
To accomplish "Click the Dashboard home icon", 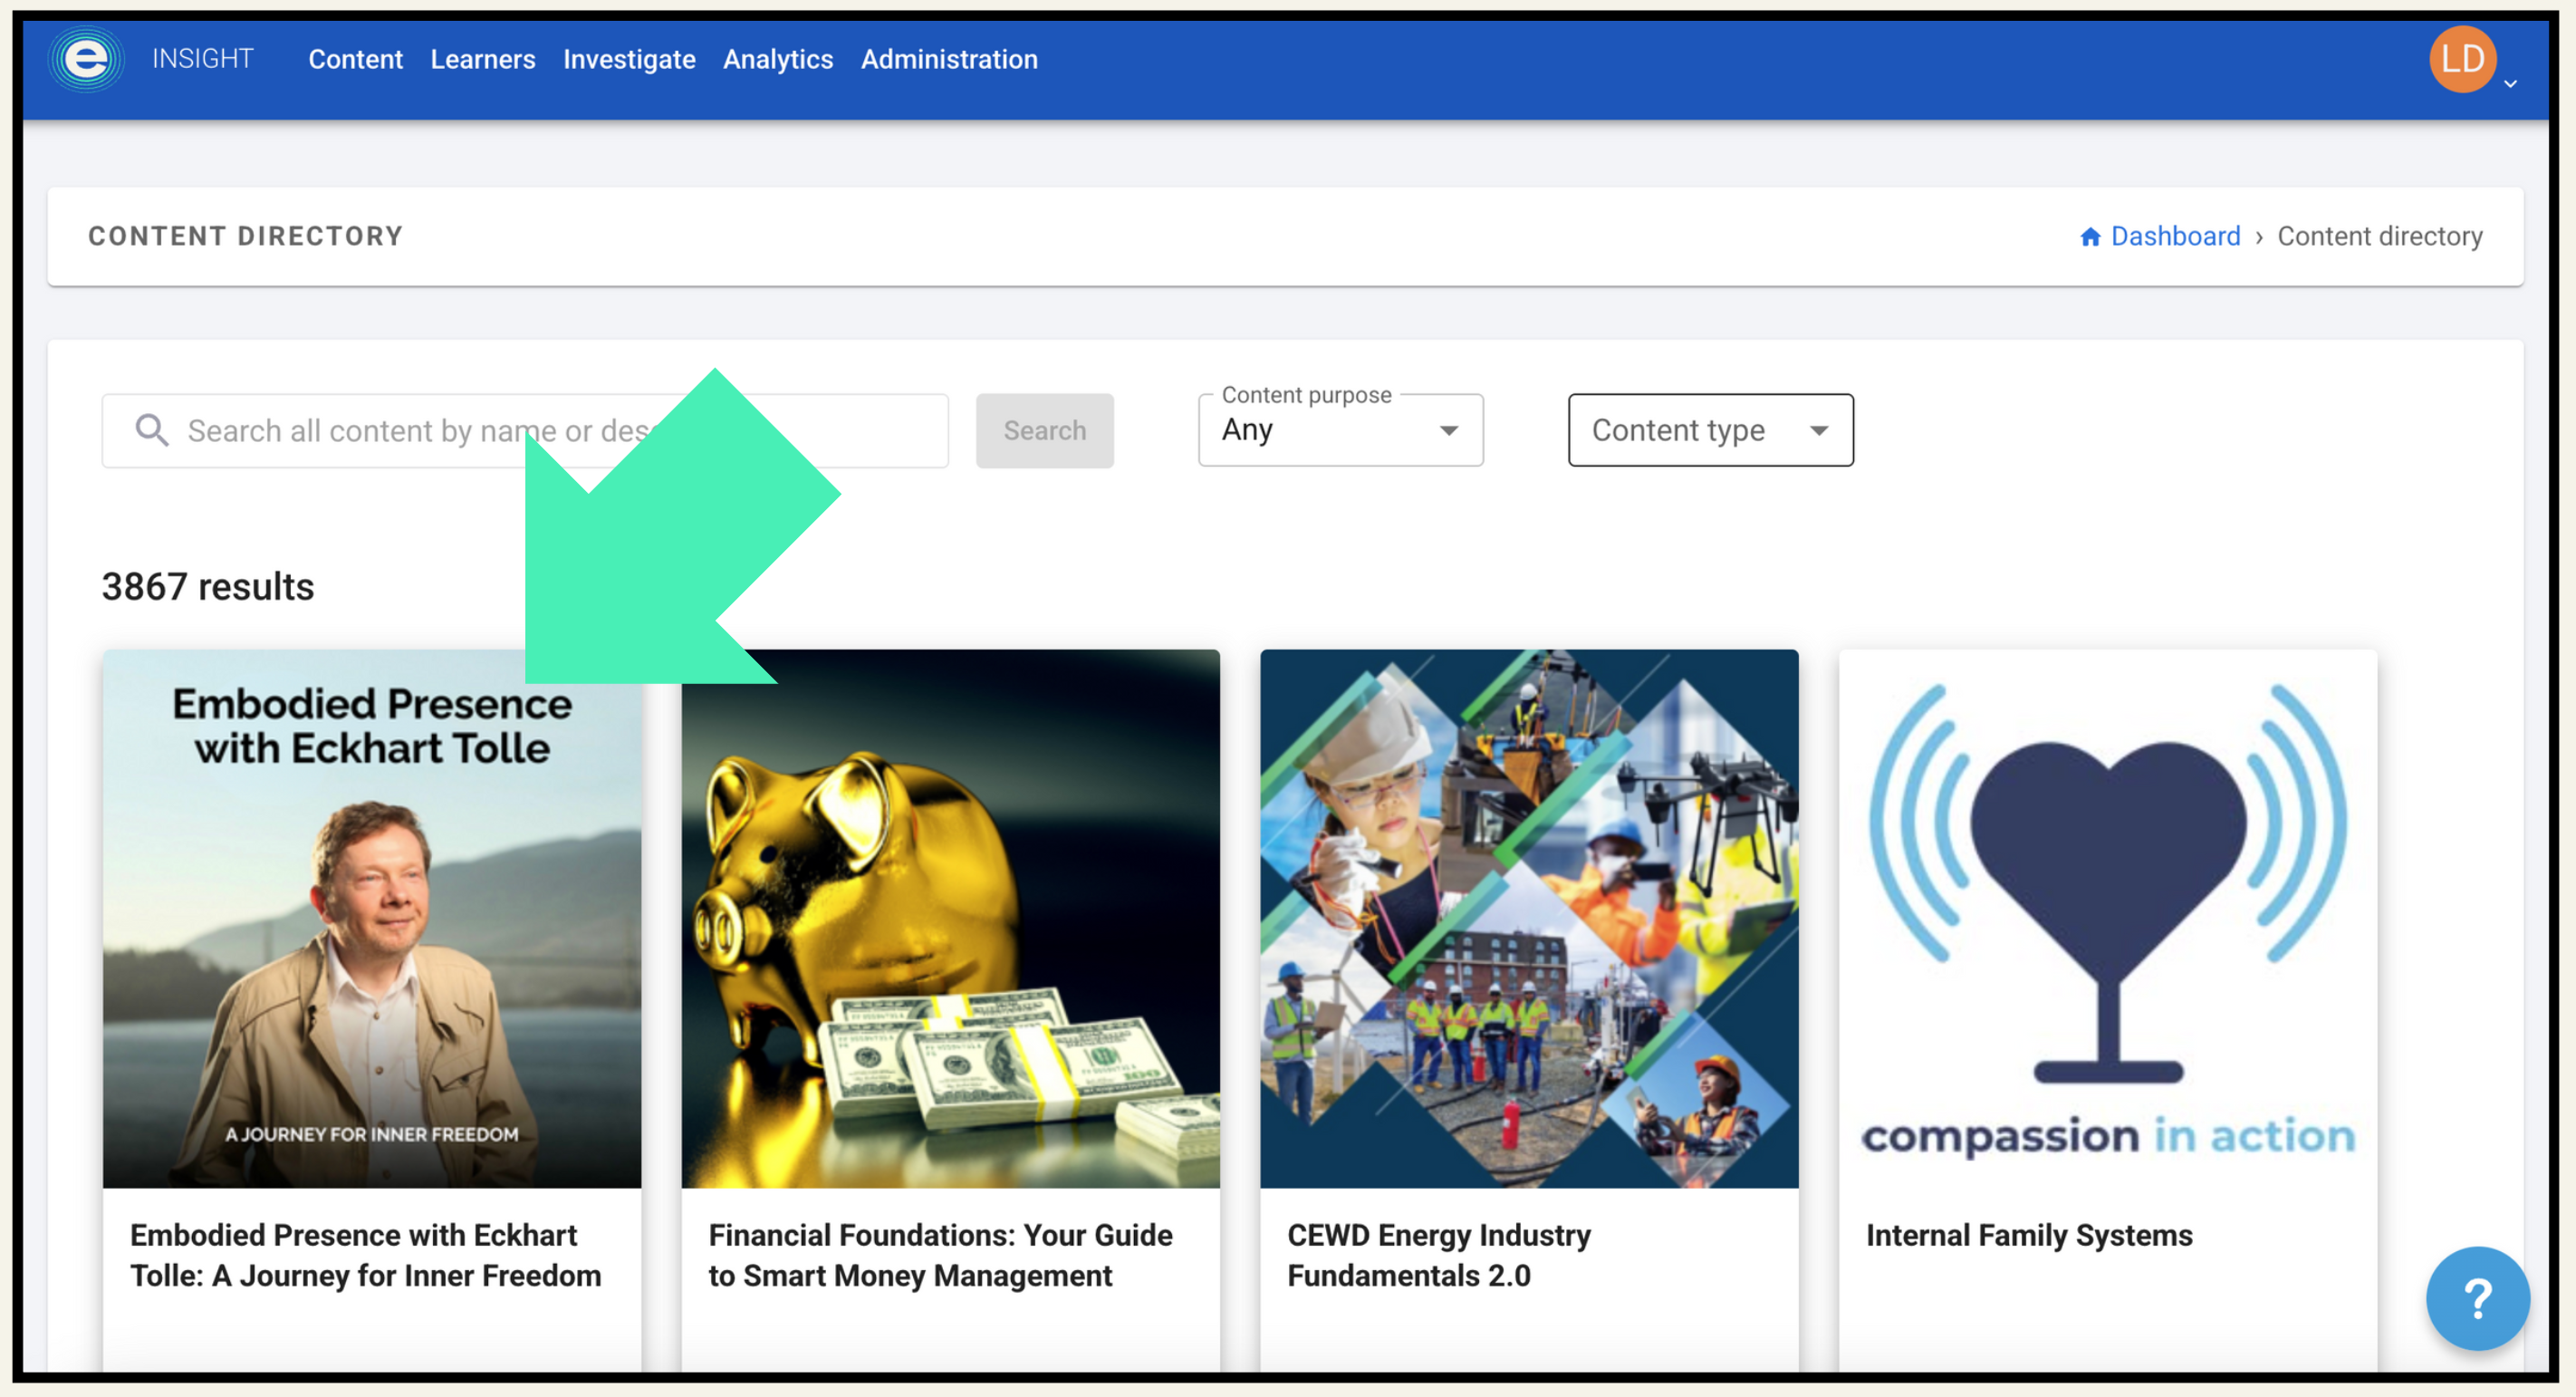I will click(2090, 237).
